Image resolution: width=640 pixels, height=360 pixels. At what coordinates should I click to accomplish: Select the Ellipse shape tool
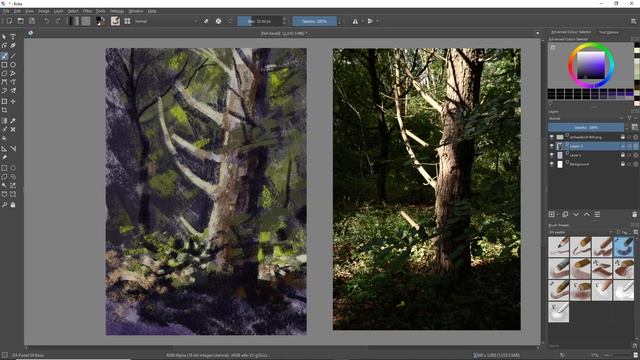point(13,65)
